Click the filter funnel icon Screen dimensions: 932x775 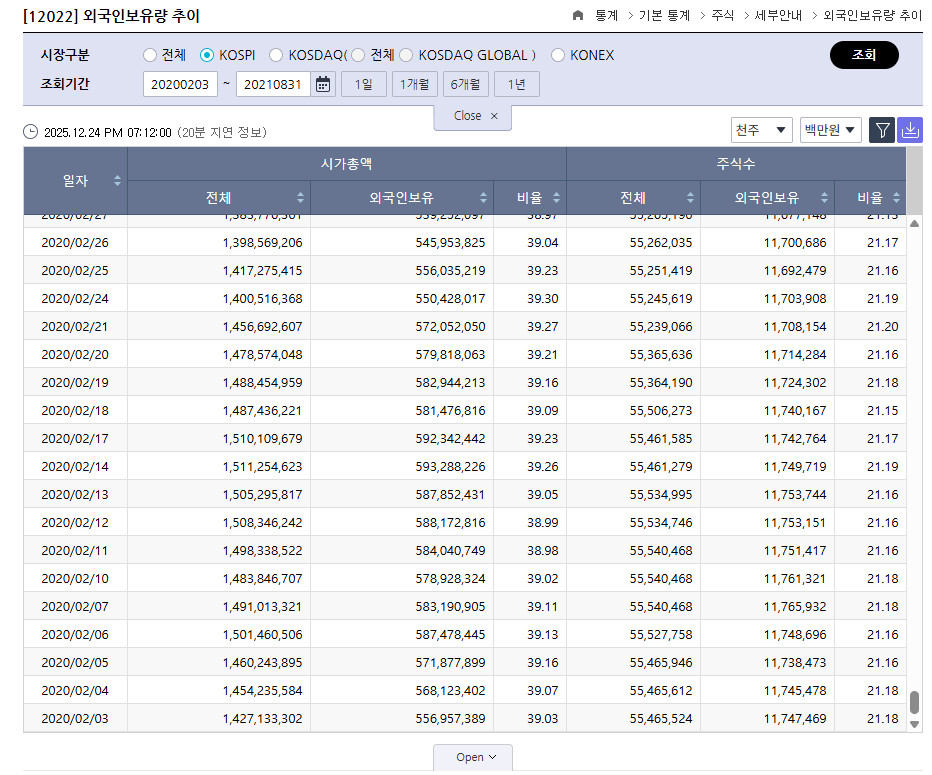(882, 130)
